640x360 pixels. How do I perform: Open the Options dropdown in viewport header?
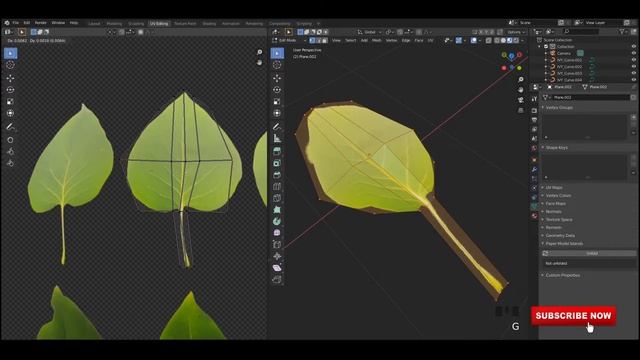coord(516,32)
